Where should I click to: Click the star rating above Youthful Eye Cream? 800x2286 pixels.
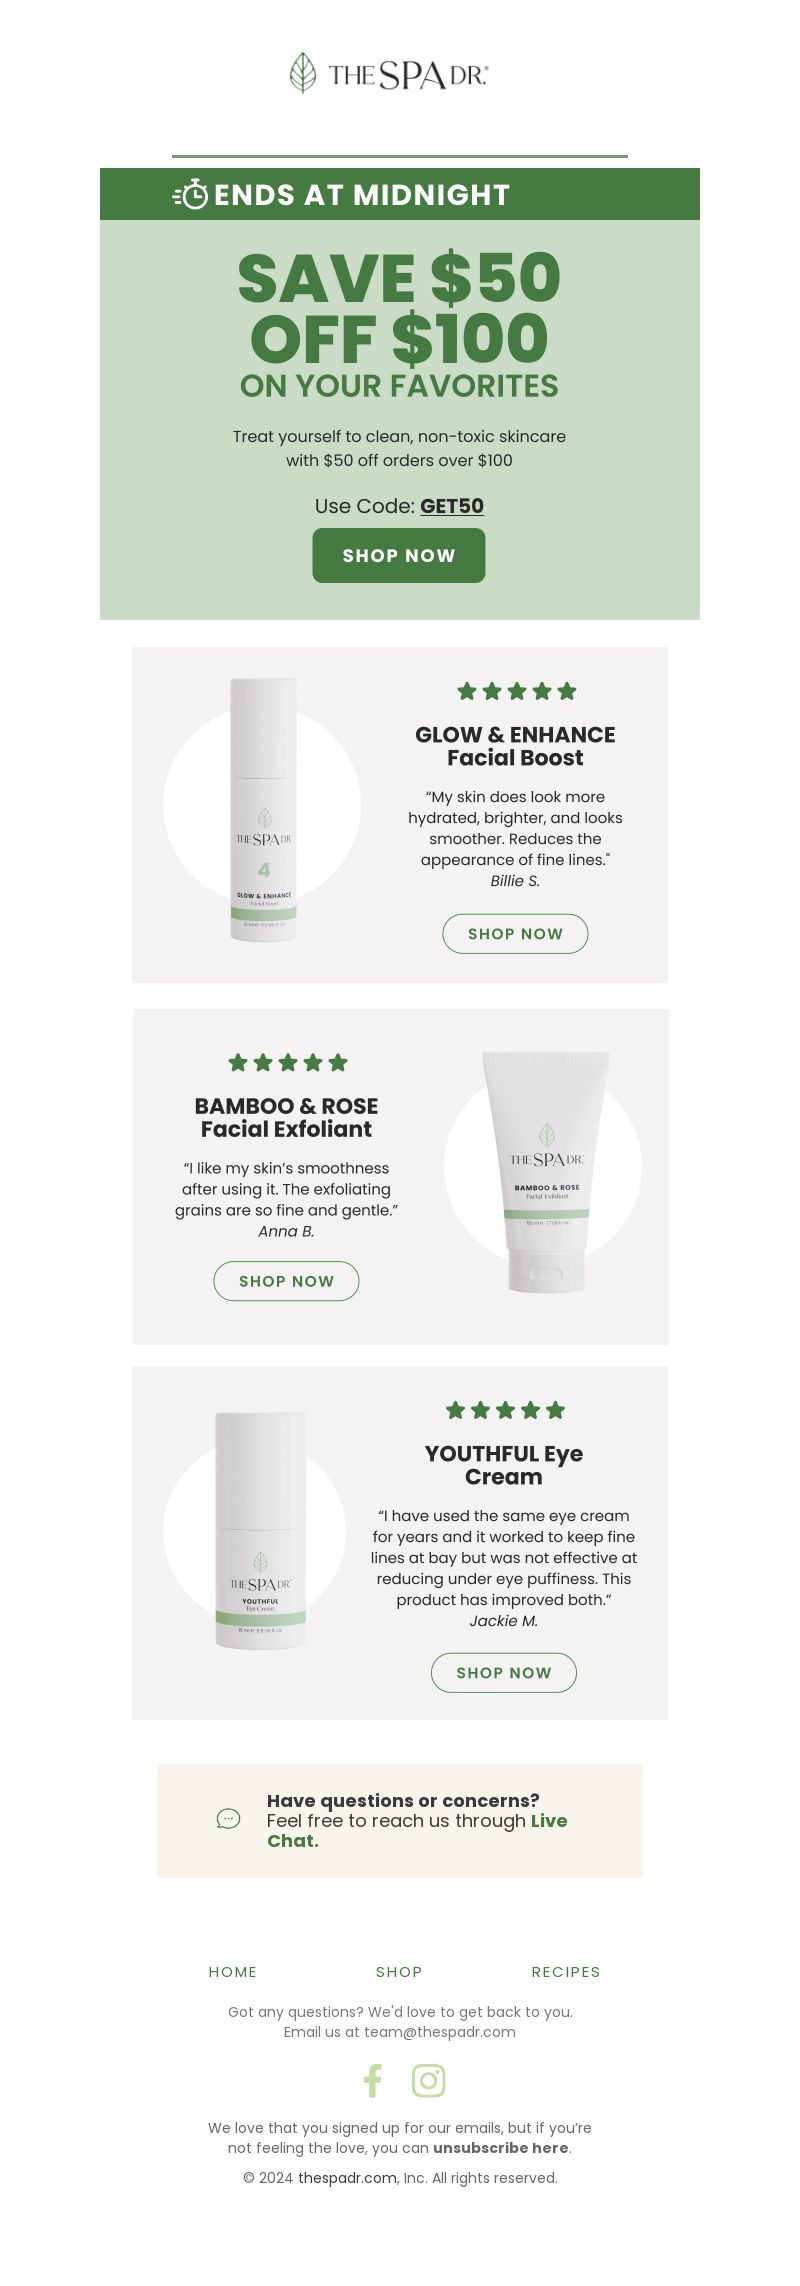click(505, 1410)
